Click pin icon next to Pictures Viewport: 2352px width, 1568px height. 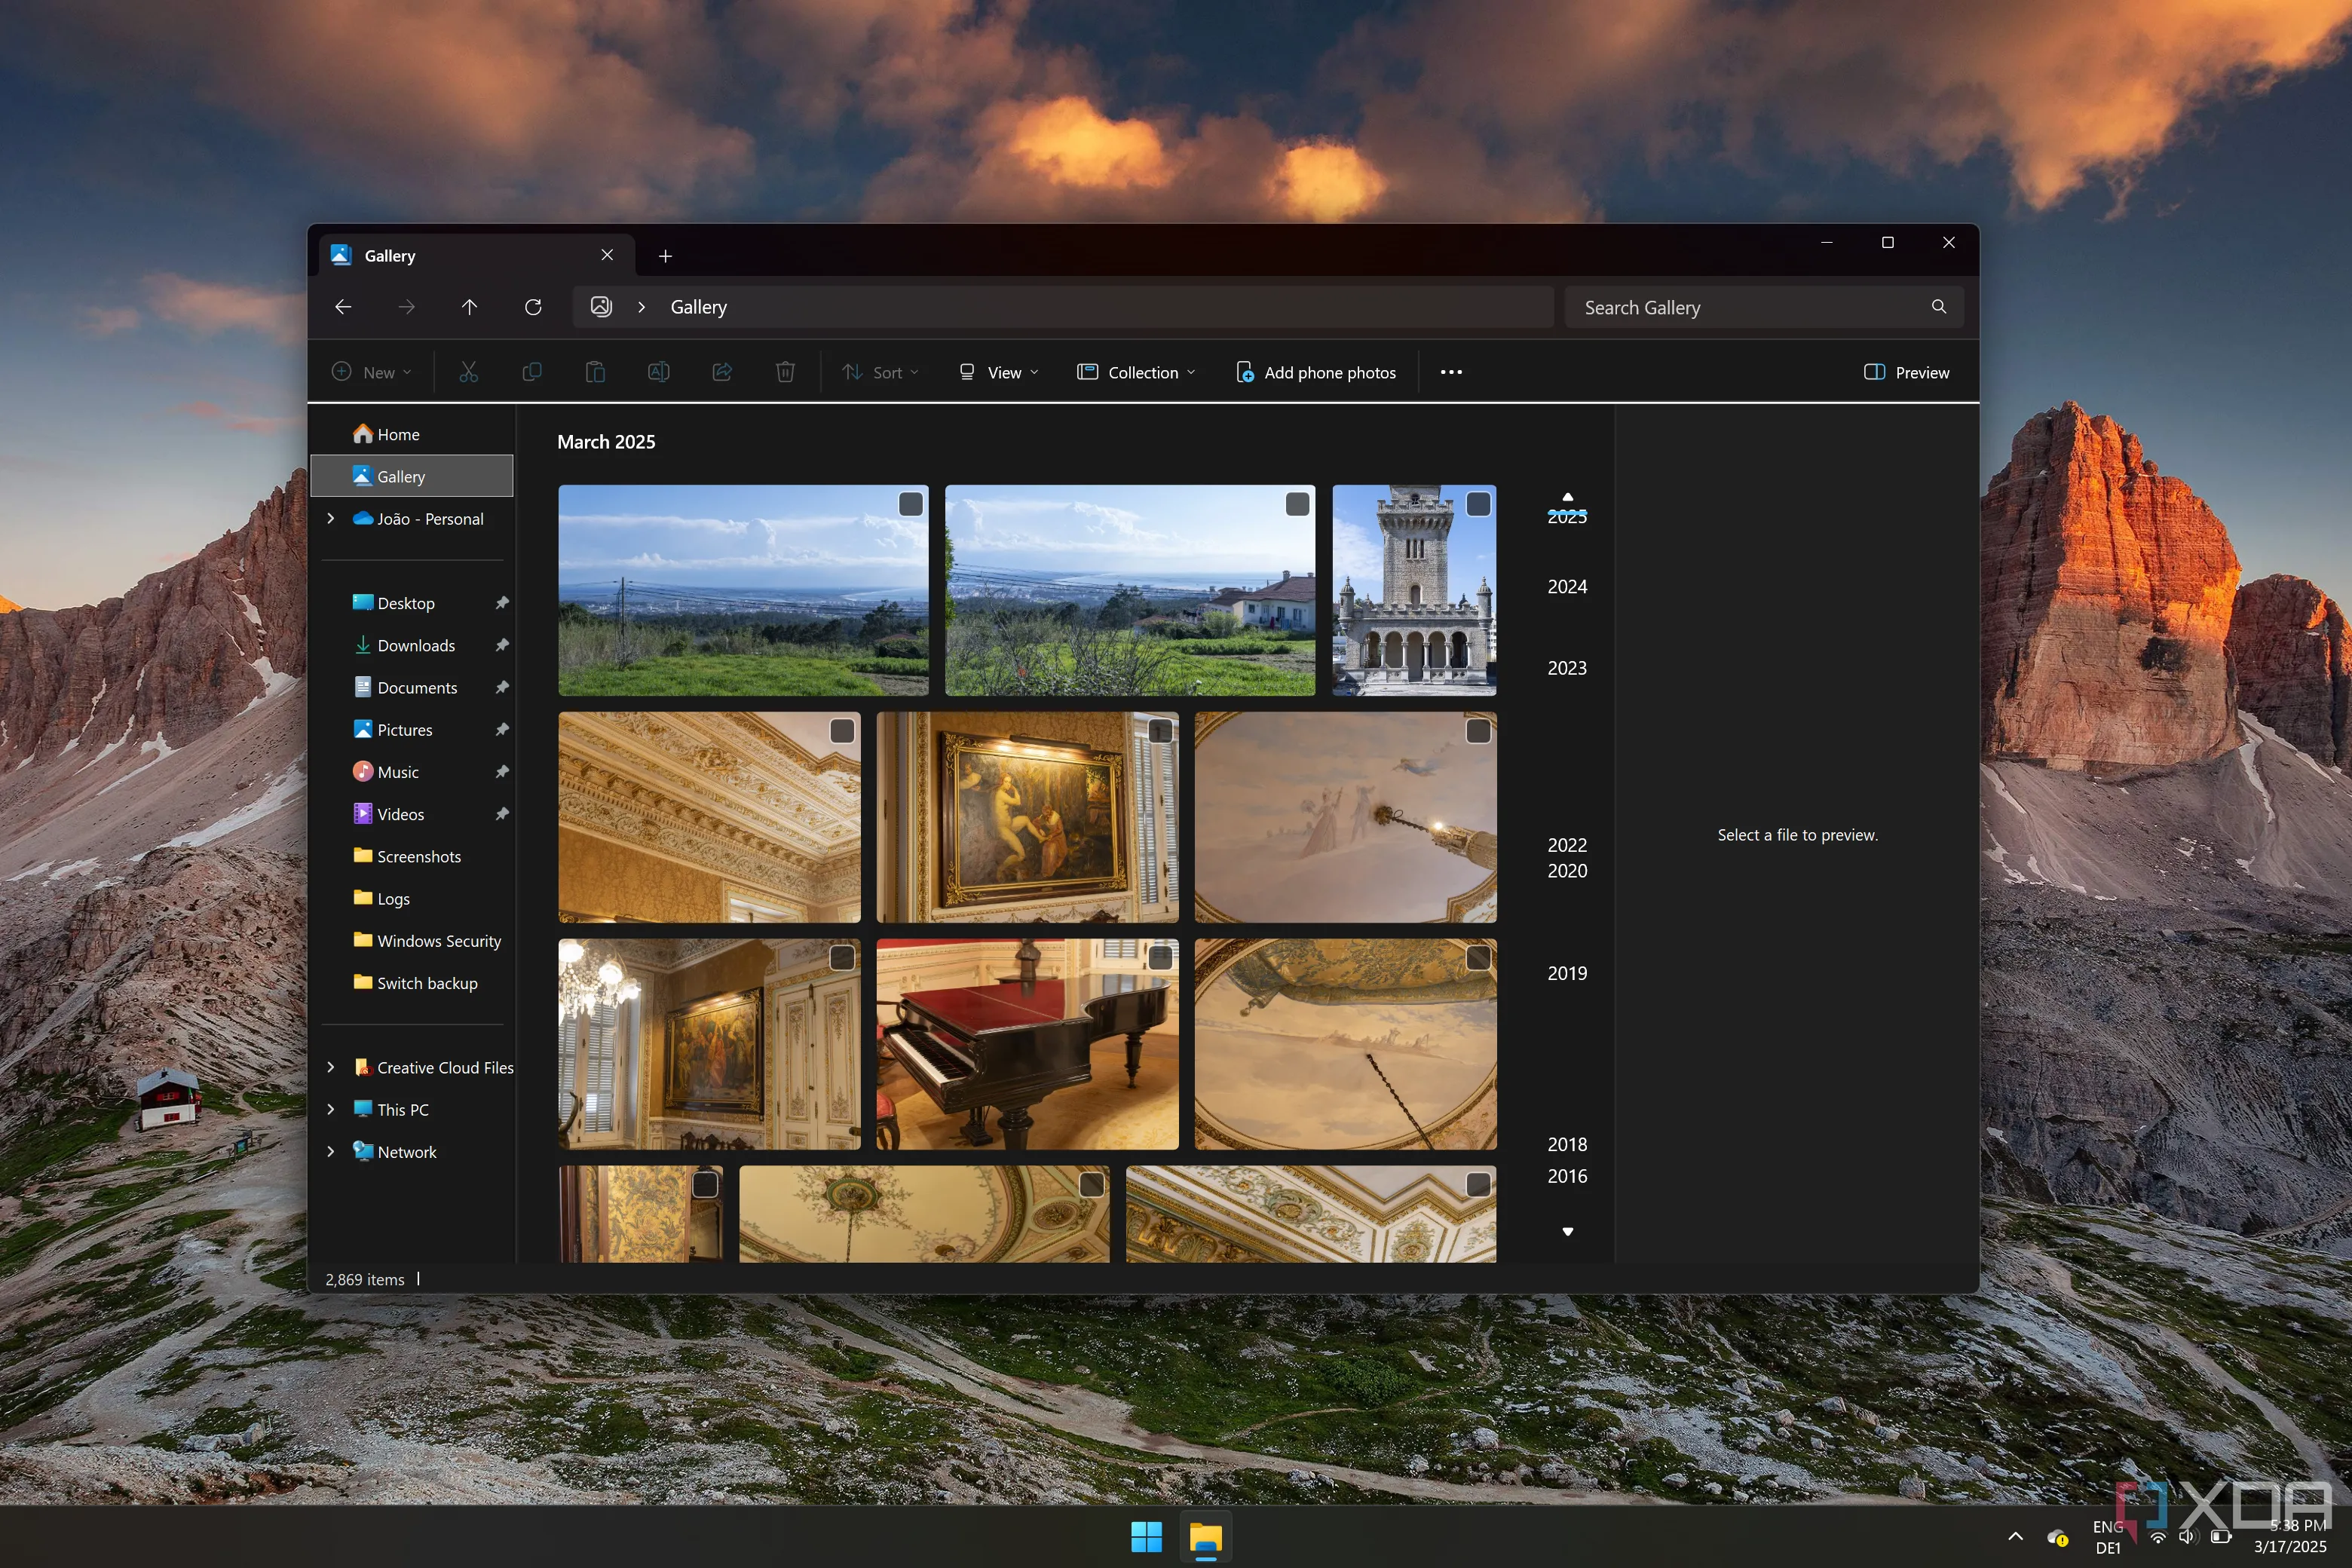[502, 730]
